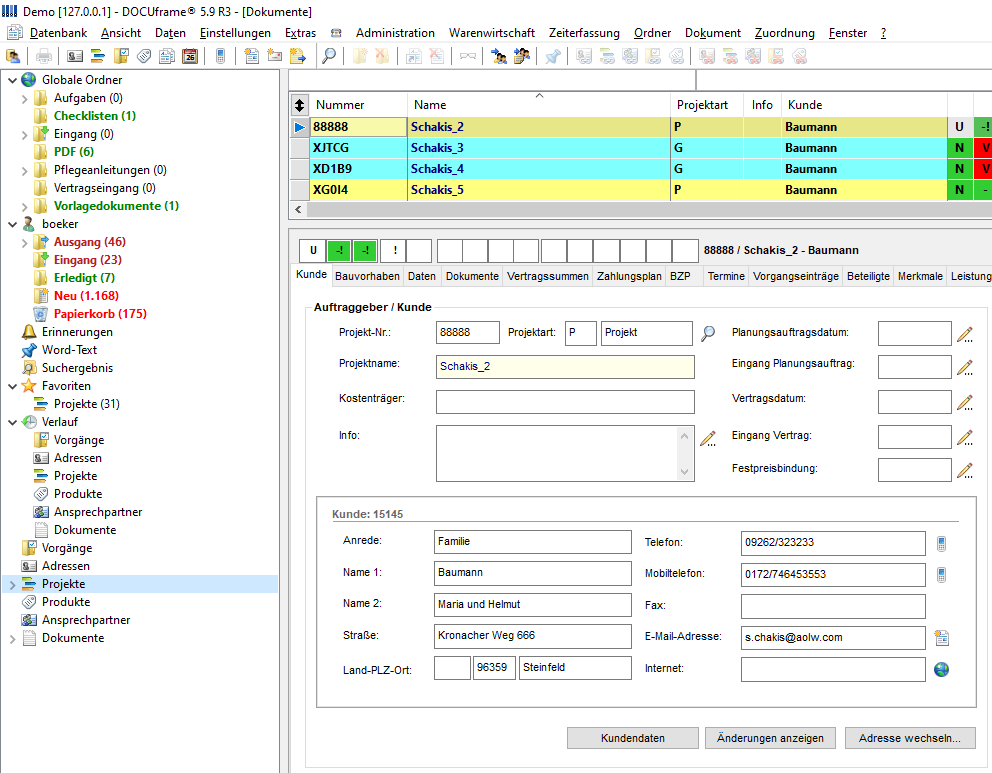
Task: Click pencil icon beside Vertragsdatum
Action: [x=965, y=402]
